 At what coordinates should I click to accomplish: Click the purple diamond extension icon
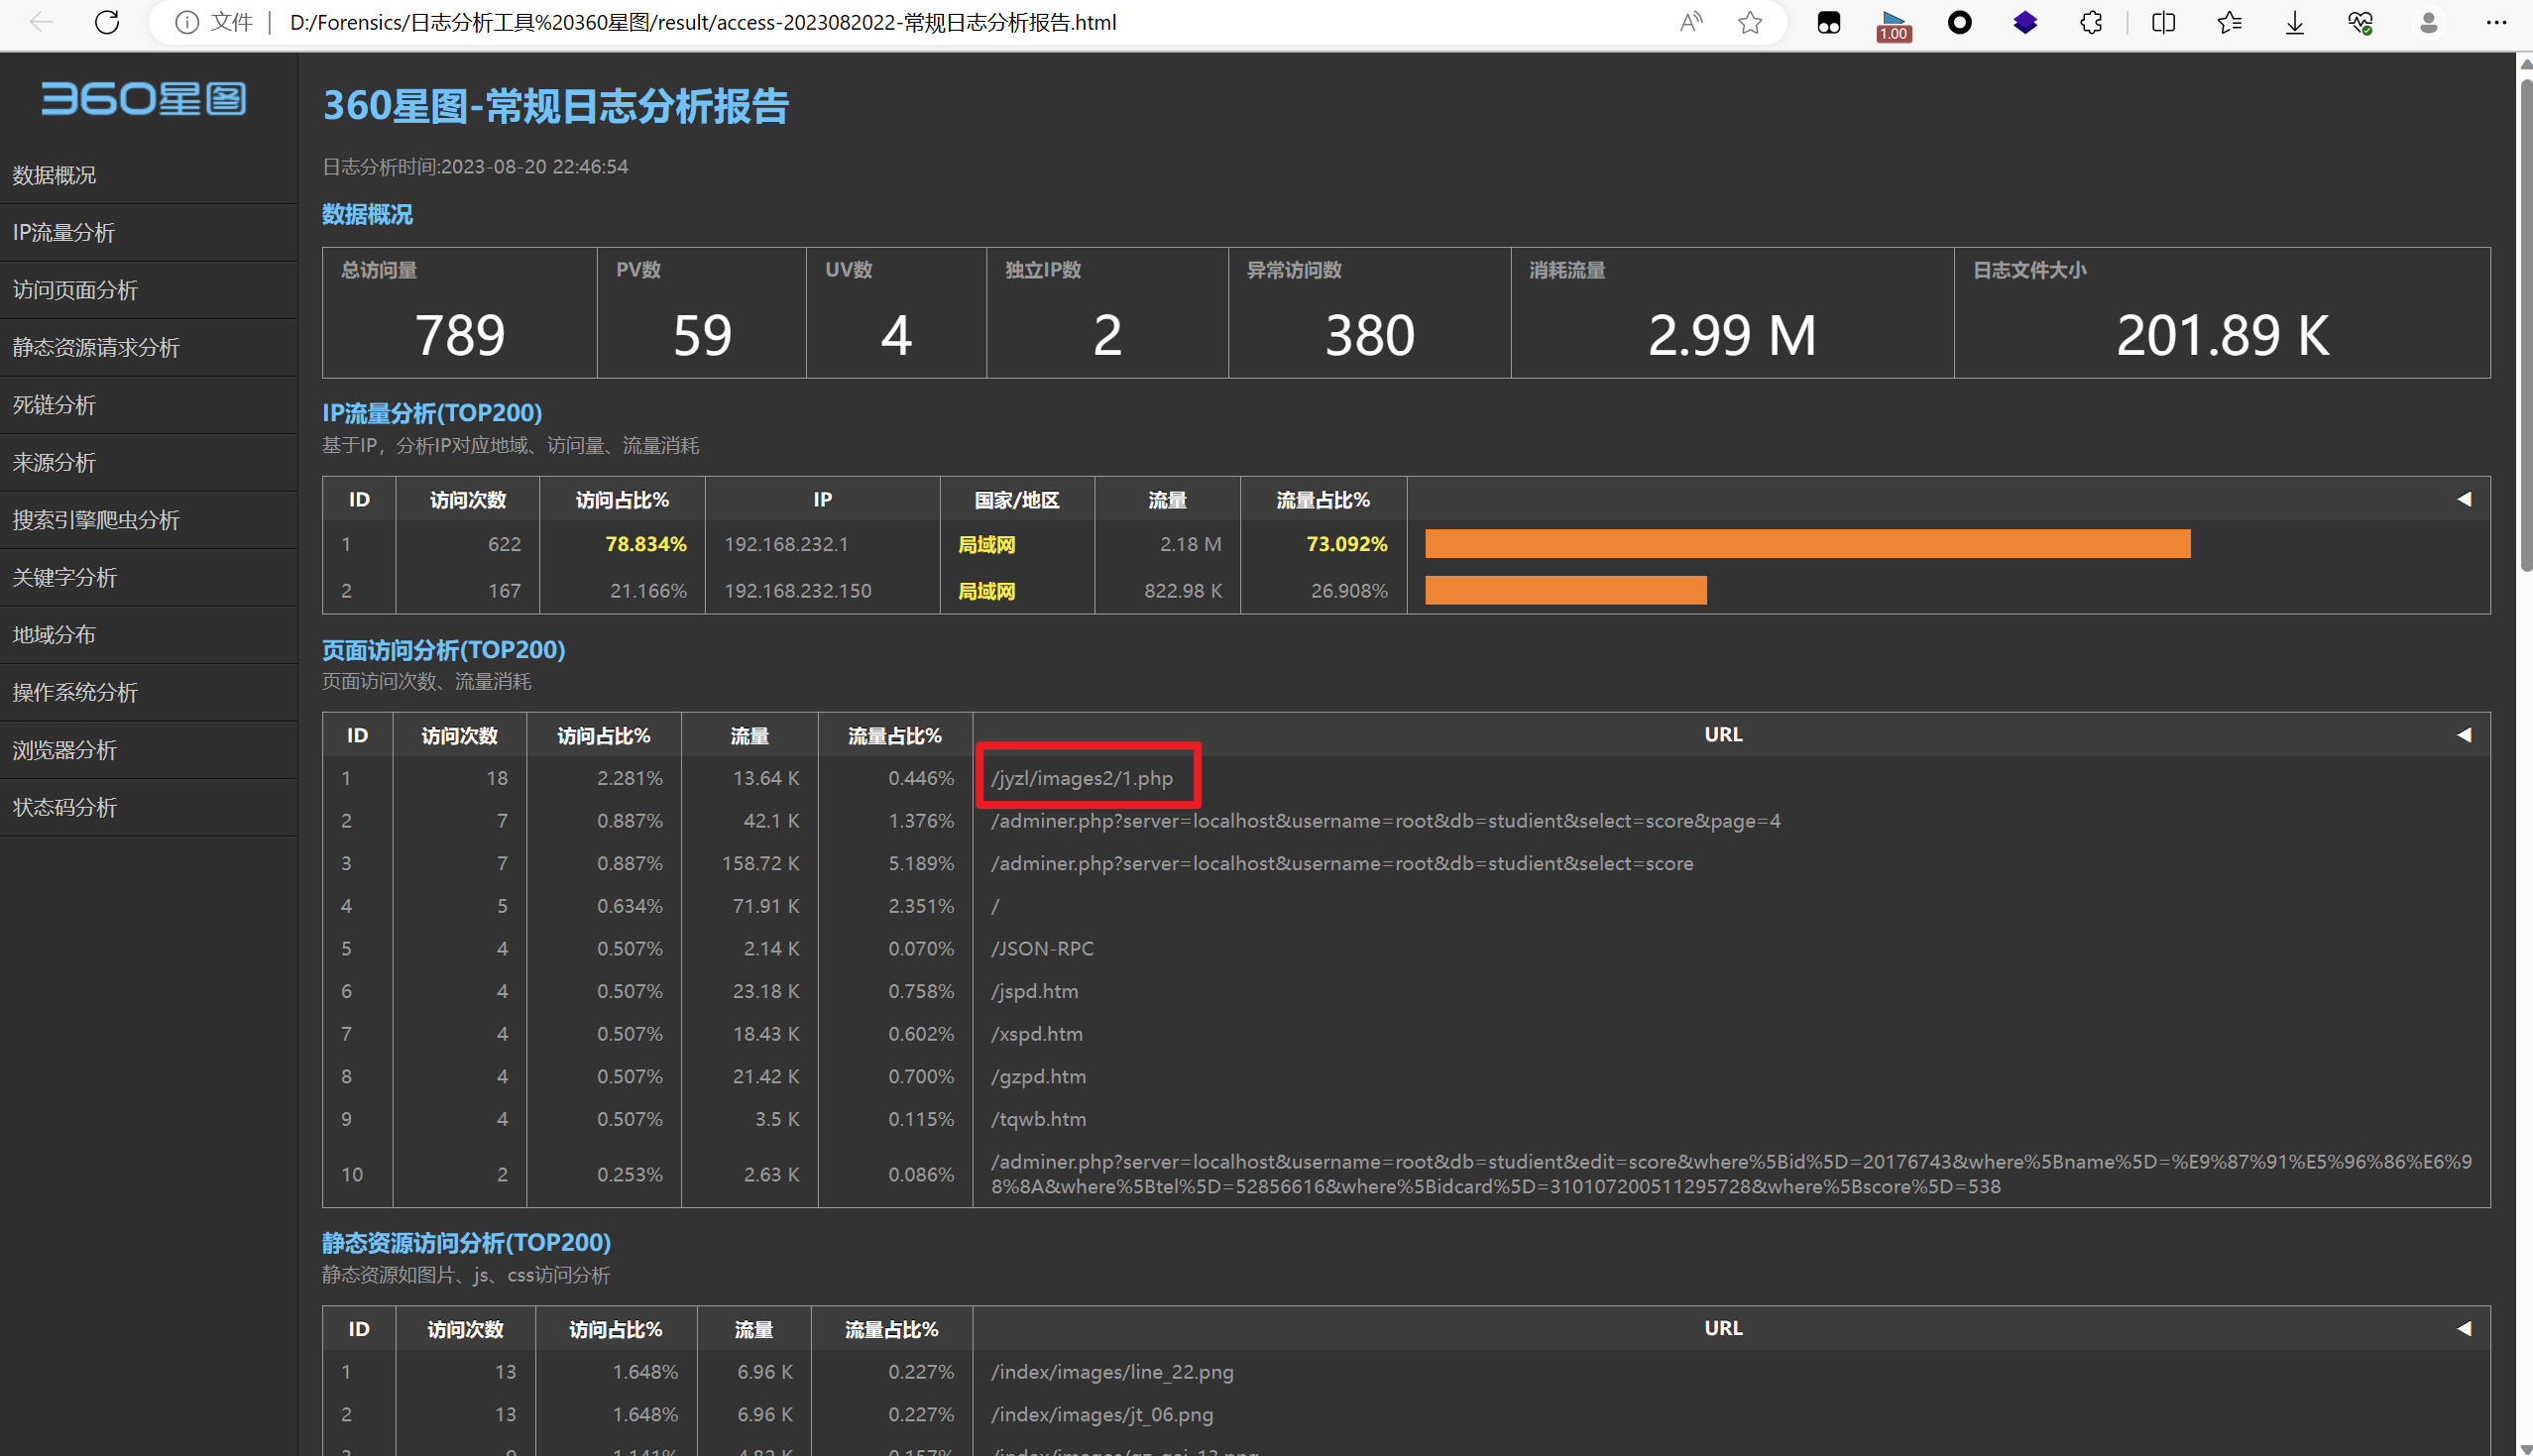click(x=2025, y=22)
